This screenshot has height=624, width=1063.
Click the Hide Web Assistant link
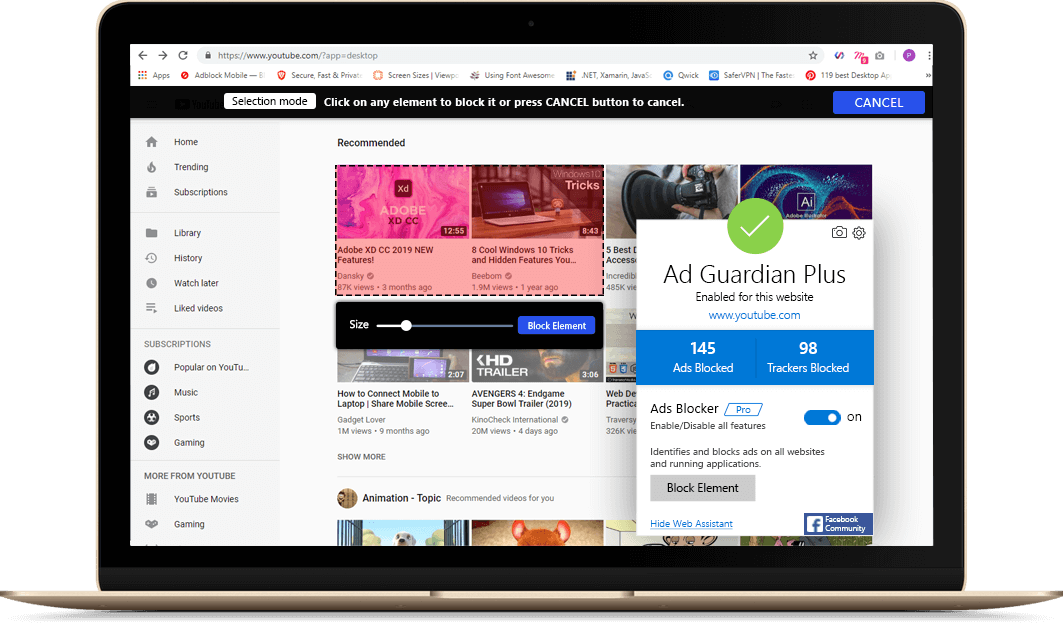coord(691,524)
